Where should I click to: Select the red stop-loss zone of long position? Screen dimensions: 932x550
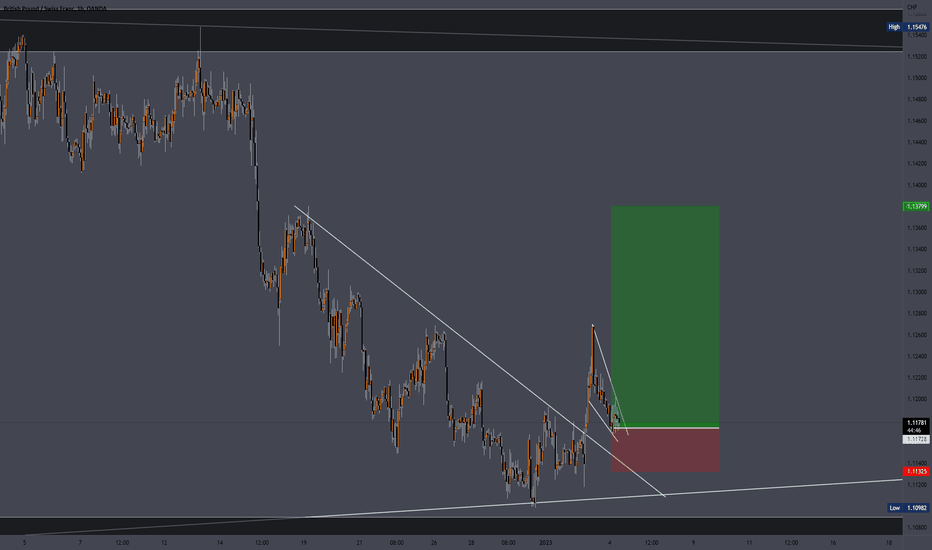tap(665, 450)
